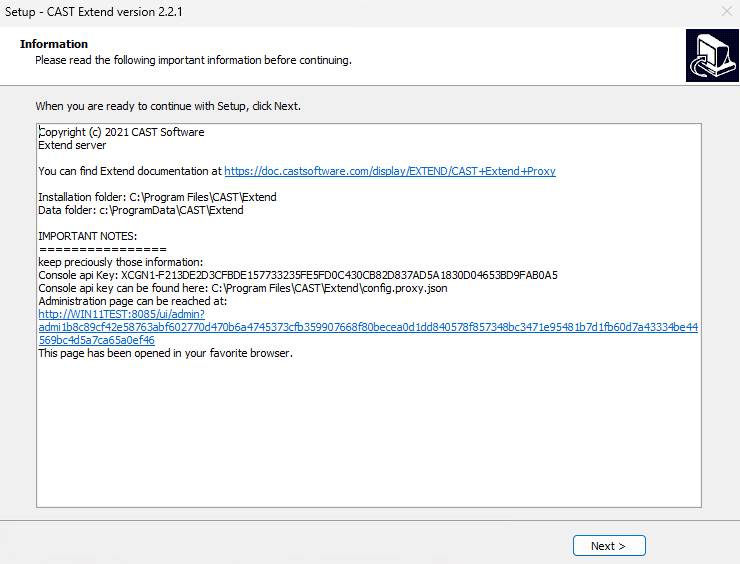Click the 'Information' page heading

click(x=54, y=44)
